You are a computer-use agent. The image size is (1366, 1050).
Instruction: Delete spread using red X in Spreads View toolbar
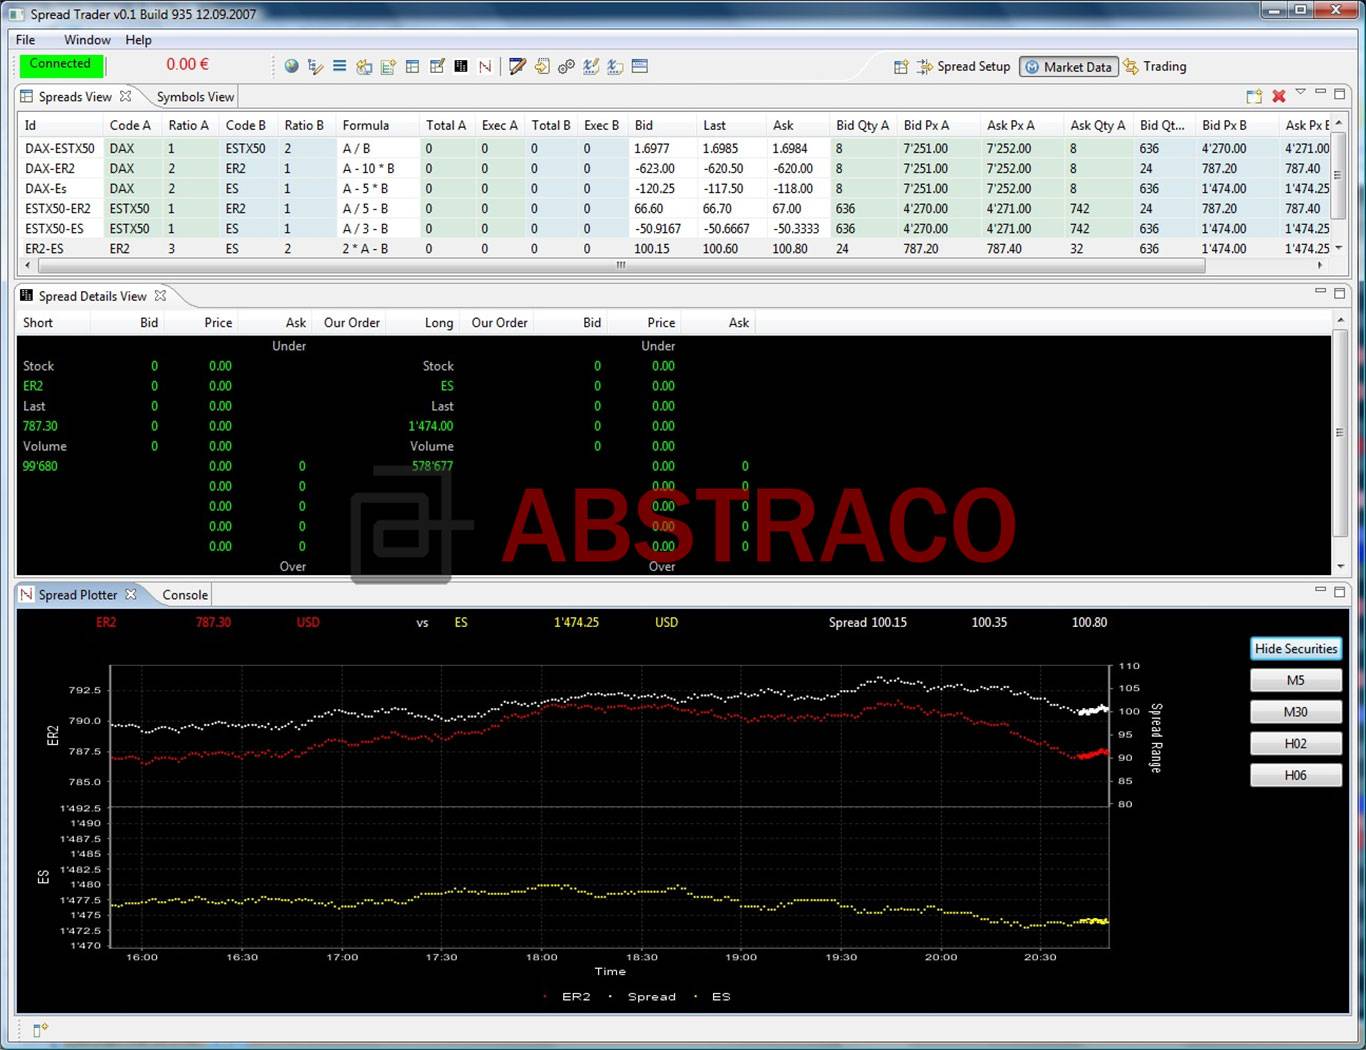[x=1280, y=96]
